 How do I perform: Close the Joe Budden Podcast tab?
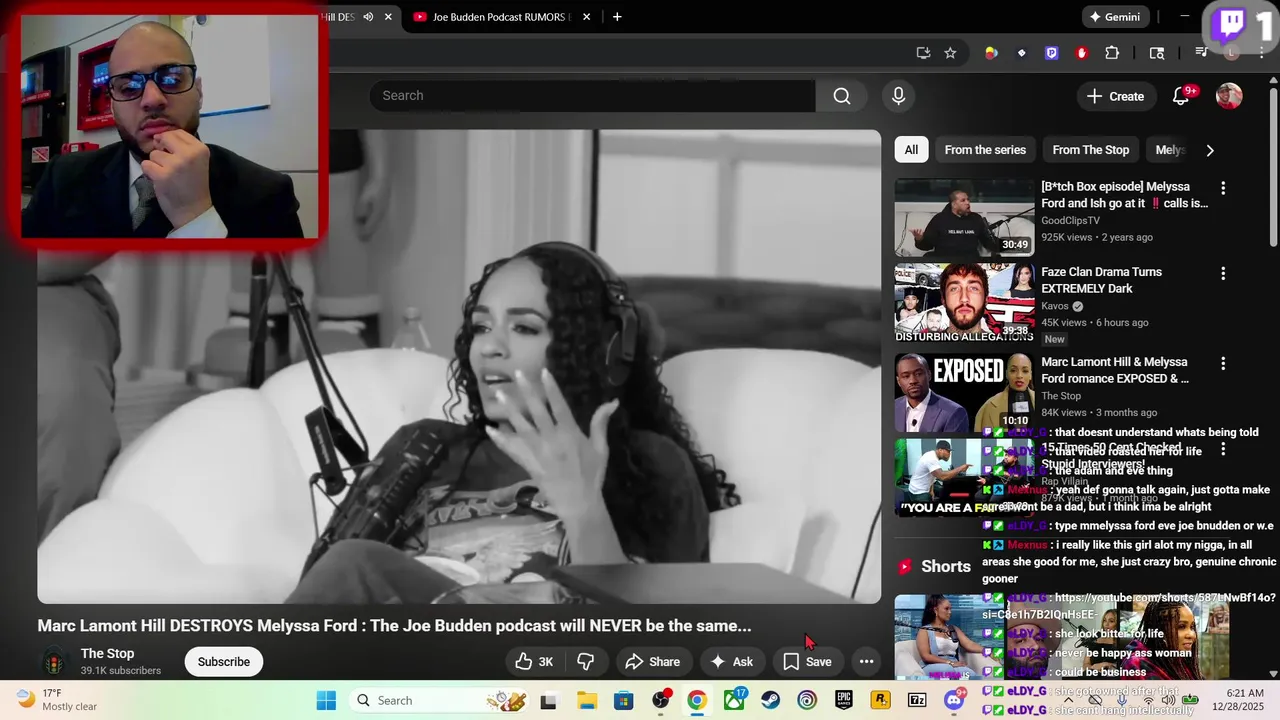point(586,17)
